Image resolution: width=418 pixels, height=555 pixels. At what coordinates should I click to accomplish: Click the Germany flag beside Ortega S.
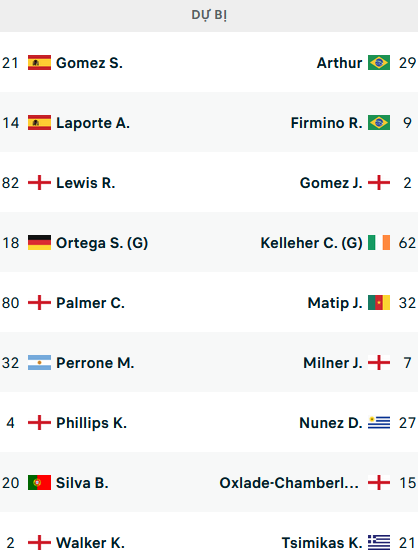pyautogui.click(x=39, y=243)
